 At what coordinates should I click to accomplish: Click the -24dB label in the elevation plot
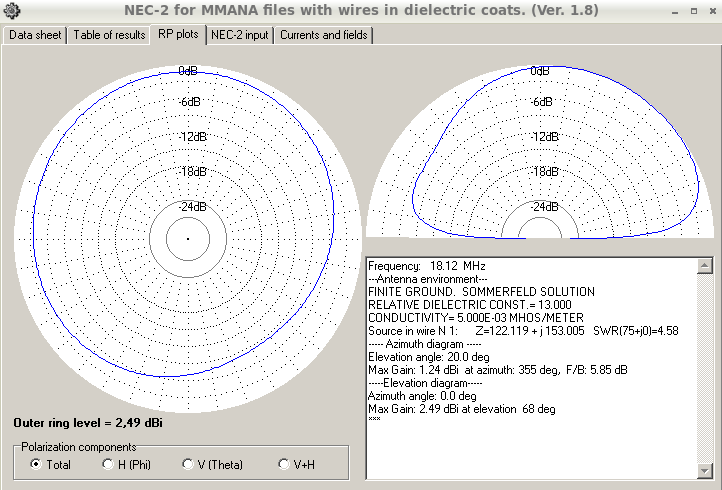coord(540,207)
